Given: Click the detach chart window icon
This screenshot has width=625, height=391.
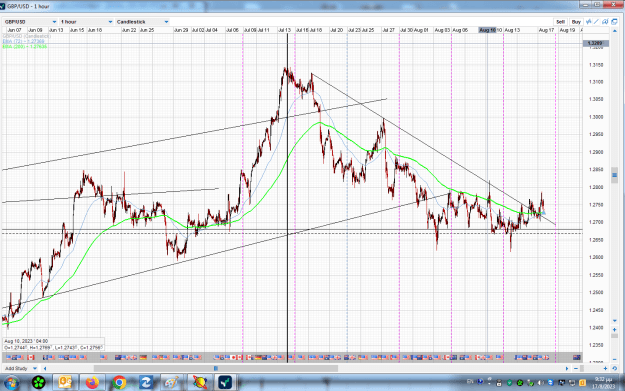Looking at the screenshot, I should pyautogui.click(x=614, y=22).
